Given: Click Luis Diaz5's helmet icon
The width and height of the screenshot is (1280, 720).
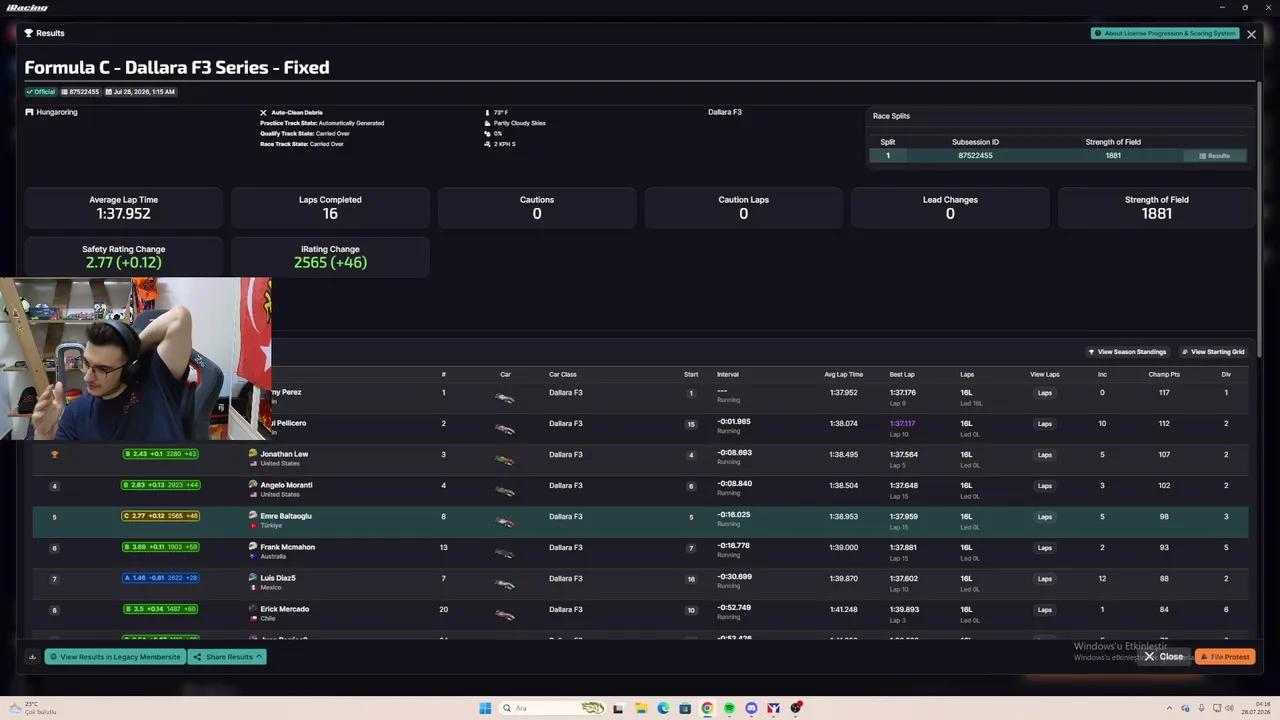Looking at the screenshot, I should (x=253, y=578).
